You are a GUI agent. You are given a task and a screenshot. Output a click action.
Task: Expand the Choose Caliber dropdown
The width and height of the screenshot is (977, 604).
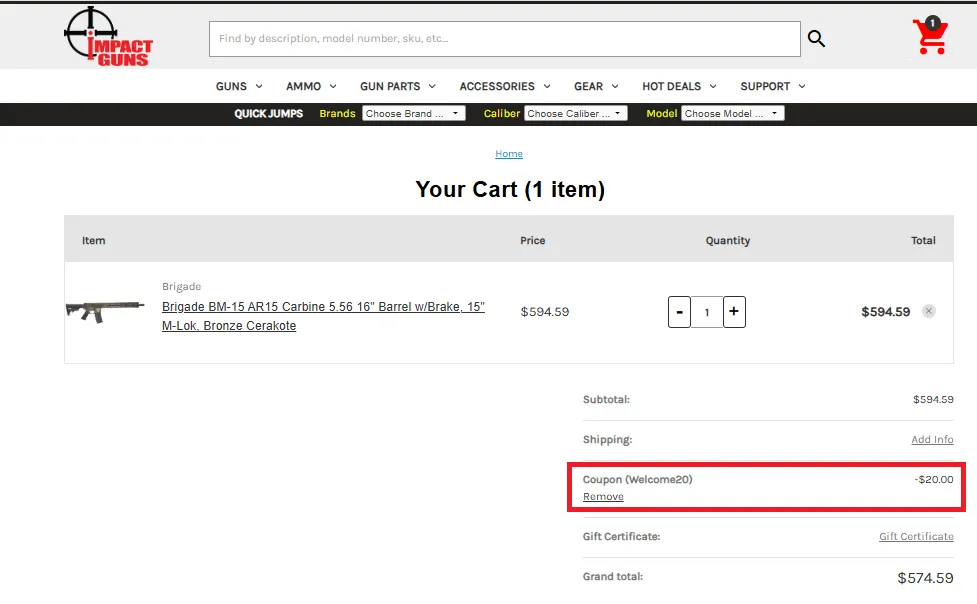576,113
